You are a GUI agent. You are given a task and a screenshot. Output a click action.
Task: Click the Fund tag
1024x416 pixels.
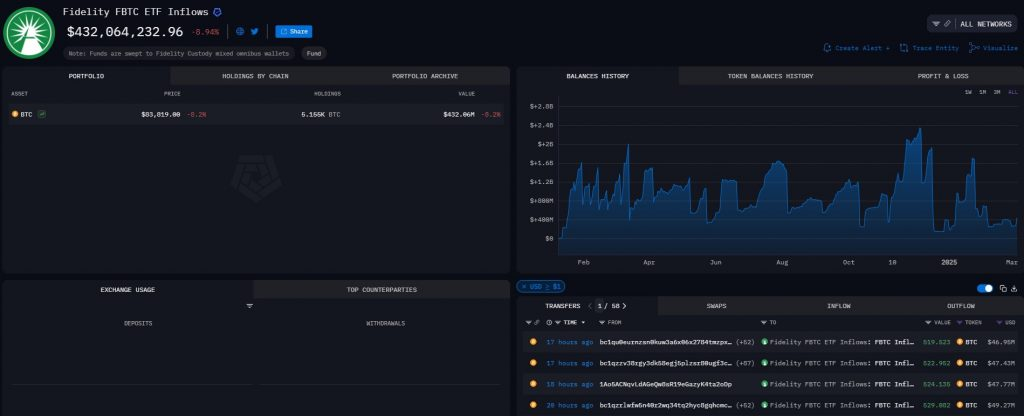click(x=314, y=54)
